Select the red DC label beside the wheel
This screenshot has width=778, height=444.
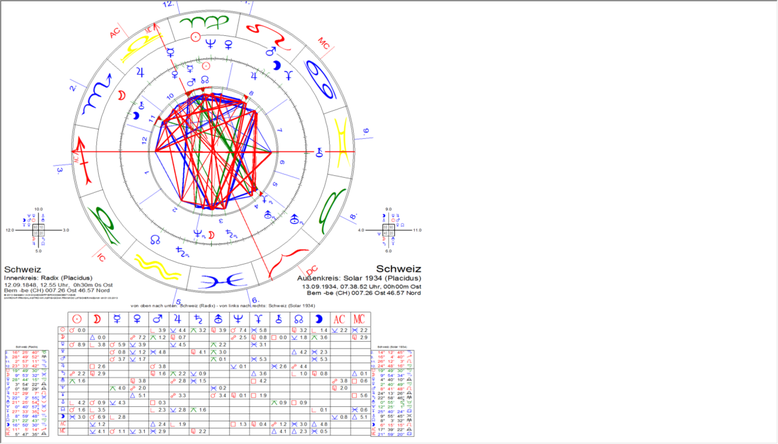pyautogui.click(x=312, y=270)
